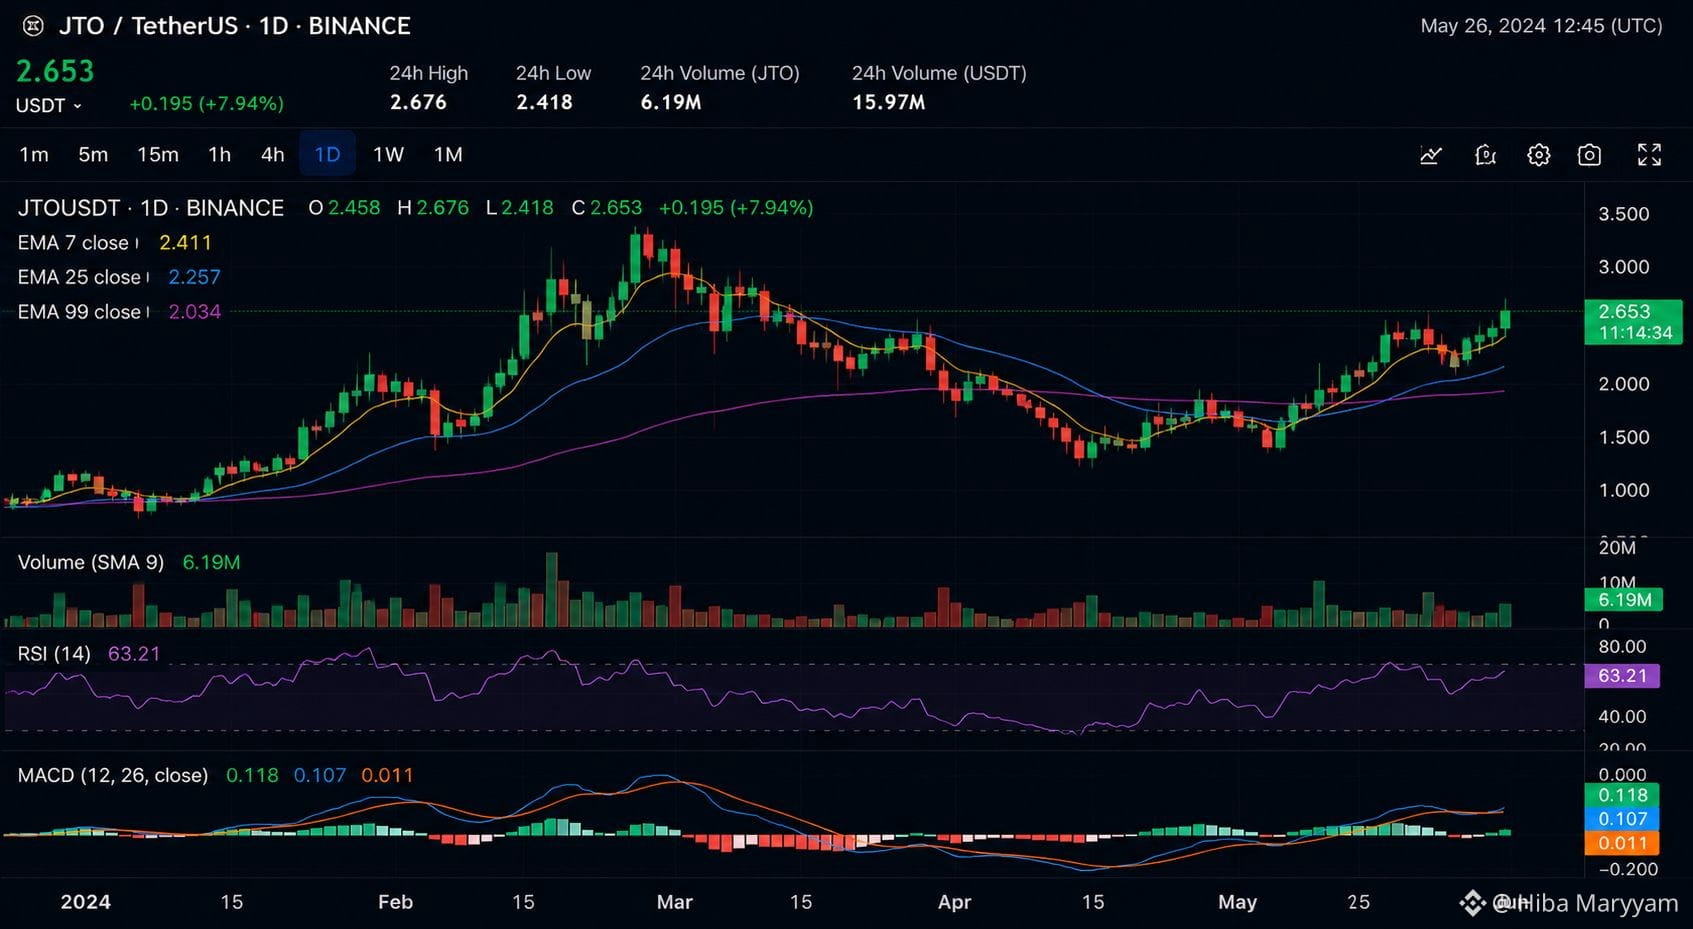Click the JTOUSDT · 1D · BINANCE chart title
1693x929 pixels.
click(151, 208)
